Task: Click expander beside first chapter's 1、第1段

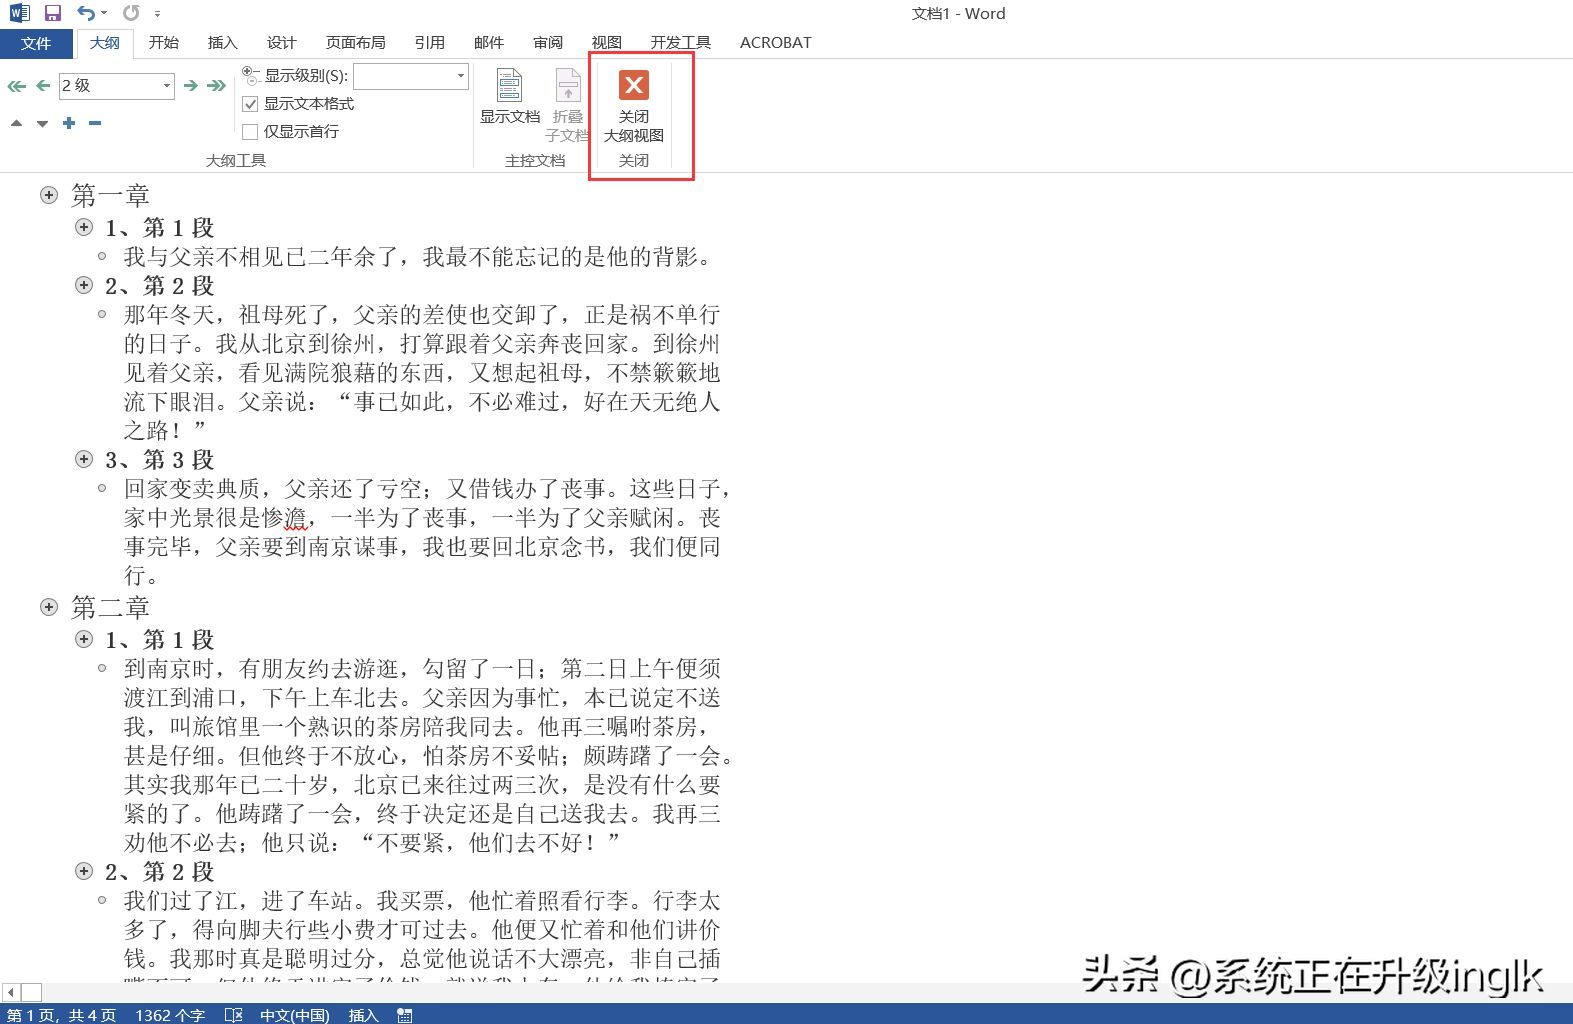Action: tap(84, 227)
